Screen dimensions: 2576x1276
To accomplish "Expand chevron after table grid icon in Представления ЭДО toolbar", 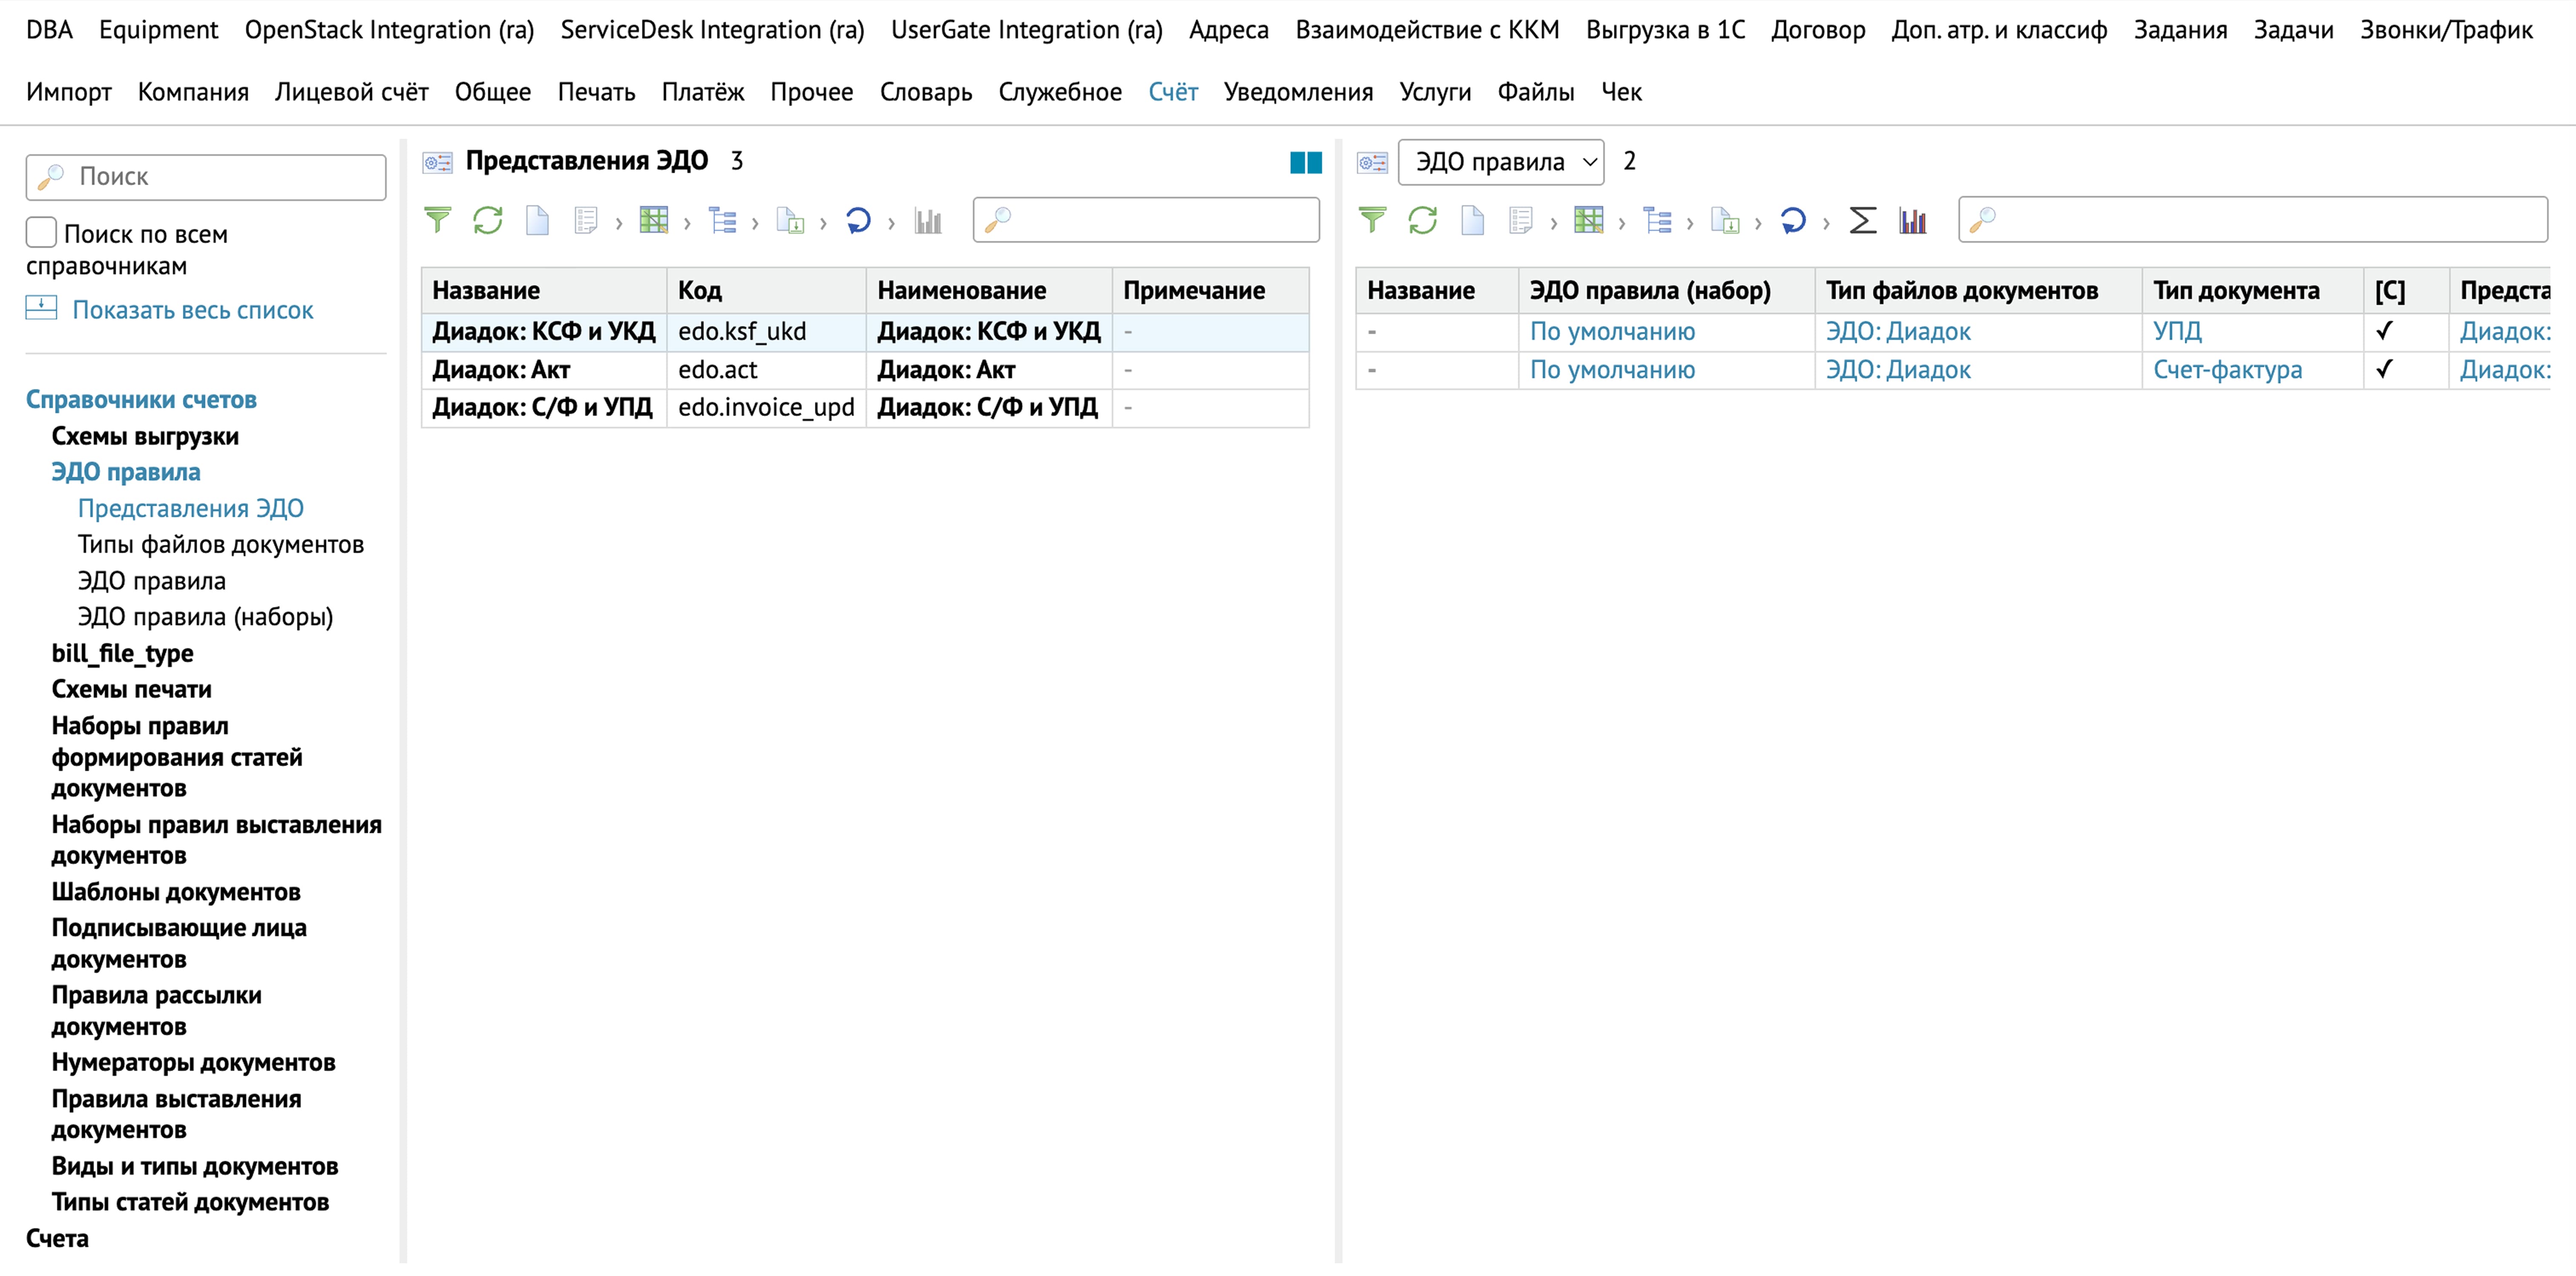I will click(687, 223).
